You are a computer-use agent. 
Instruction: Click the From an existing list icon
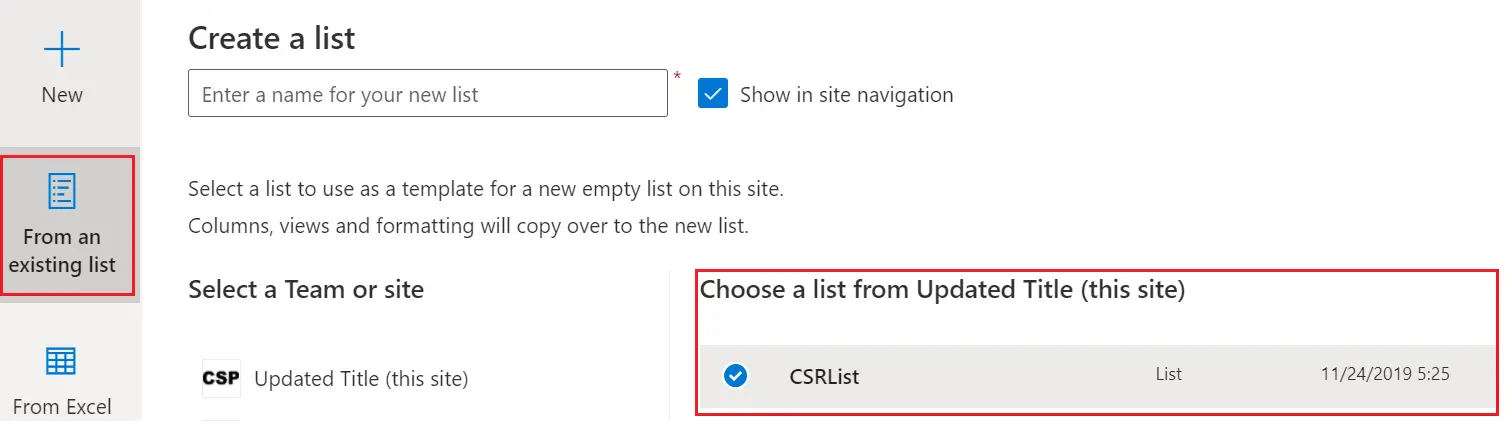click(x=62, y=191)
